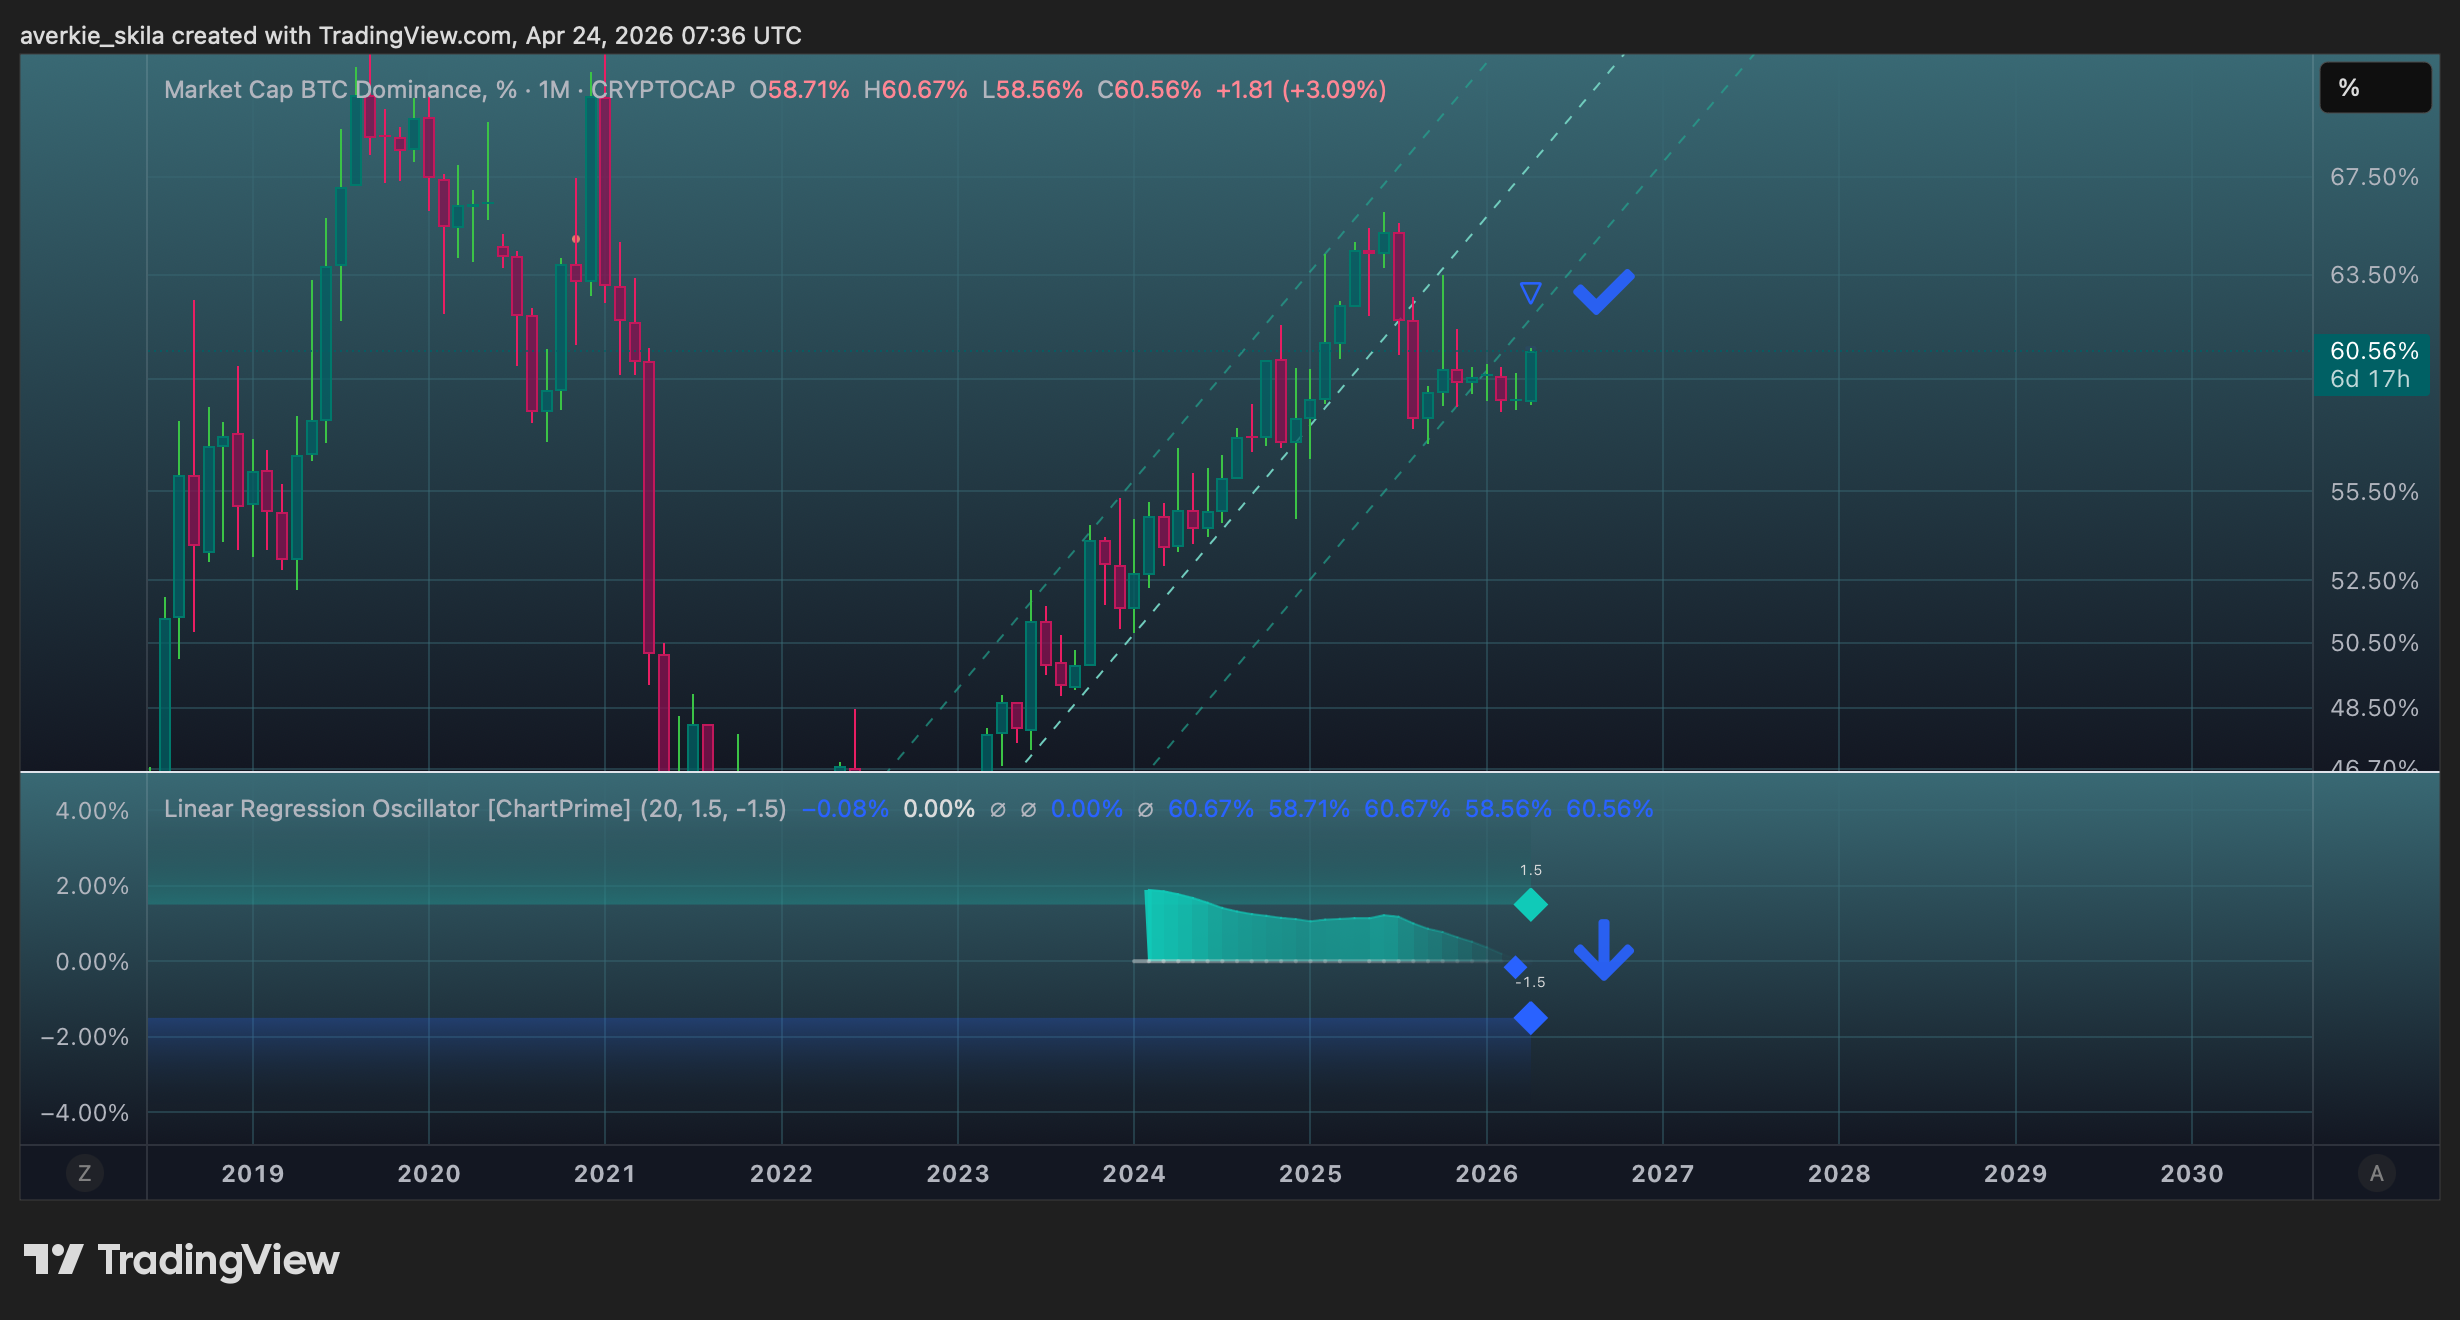Click the 2026 label on time axis
Screen dimensions: 2460x1320
click(1486, 1174)
